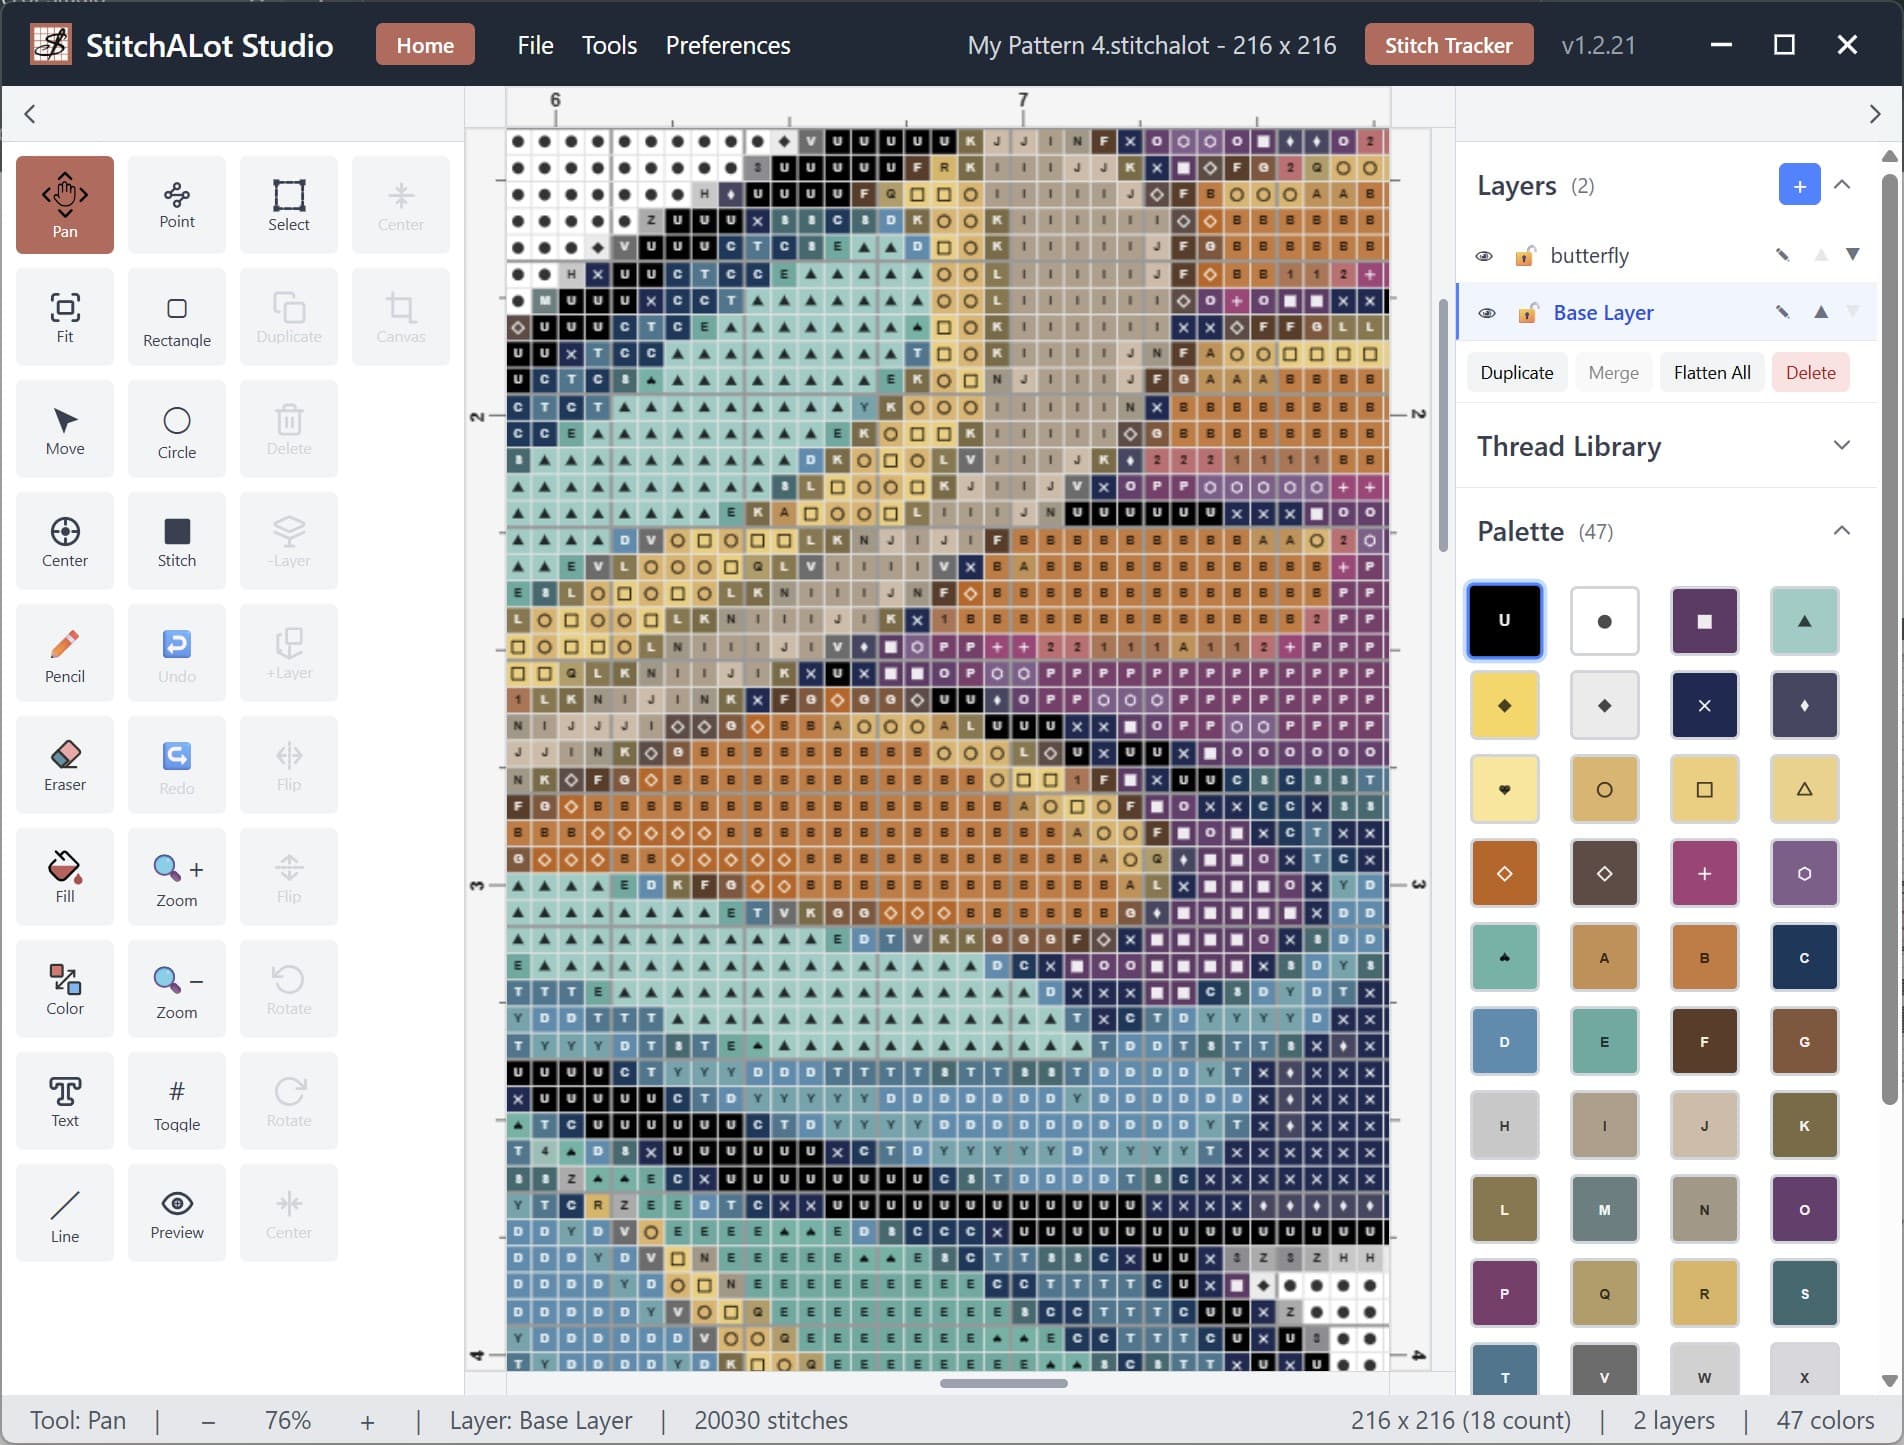
Task: Select the Fill bucket tool
Action: tap(65, 876)
